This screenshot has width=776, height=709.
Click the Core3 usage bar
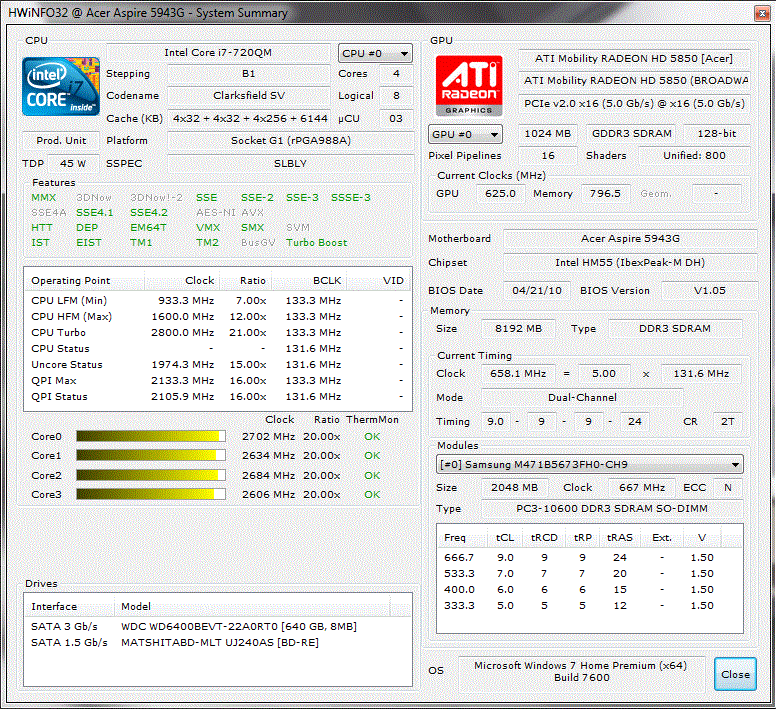click(151, 494)
